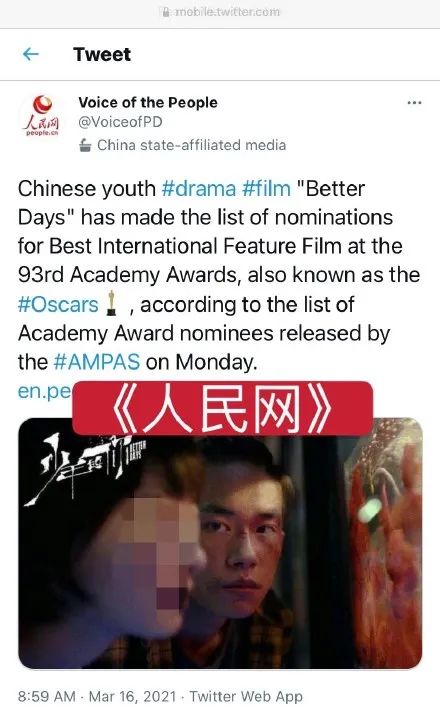Open the #AMPAS hashtag
The height and width of the screenshot is (721, 440).
tap(97, 362)
